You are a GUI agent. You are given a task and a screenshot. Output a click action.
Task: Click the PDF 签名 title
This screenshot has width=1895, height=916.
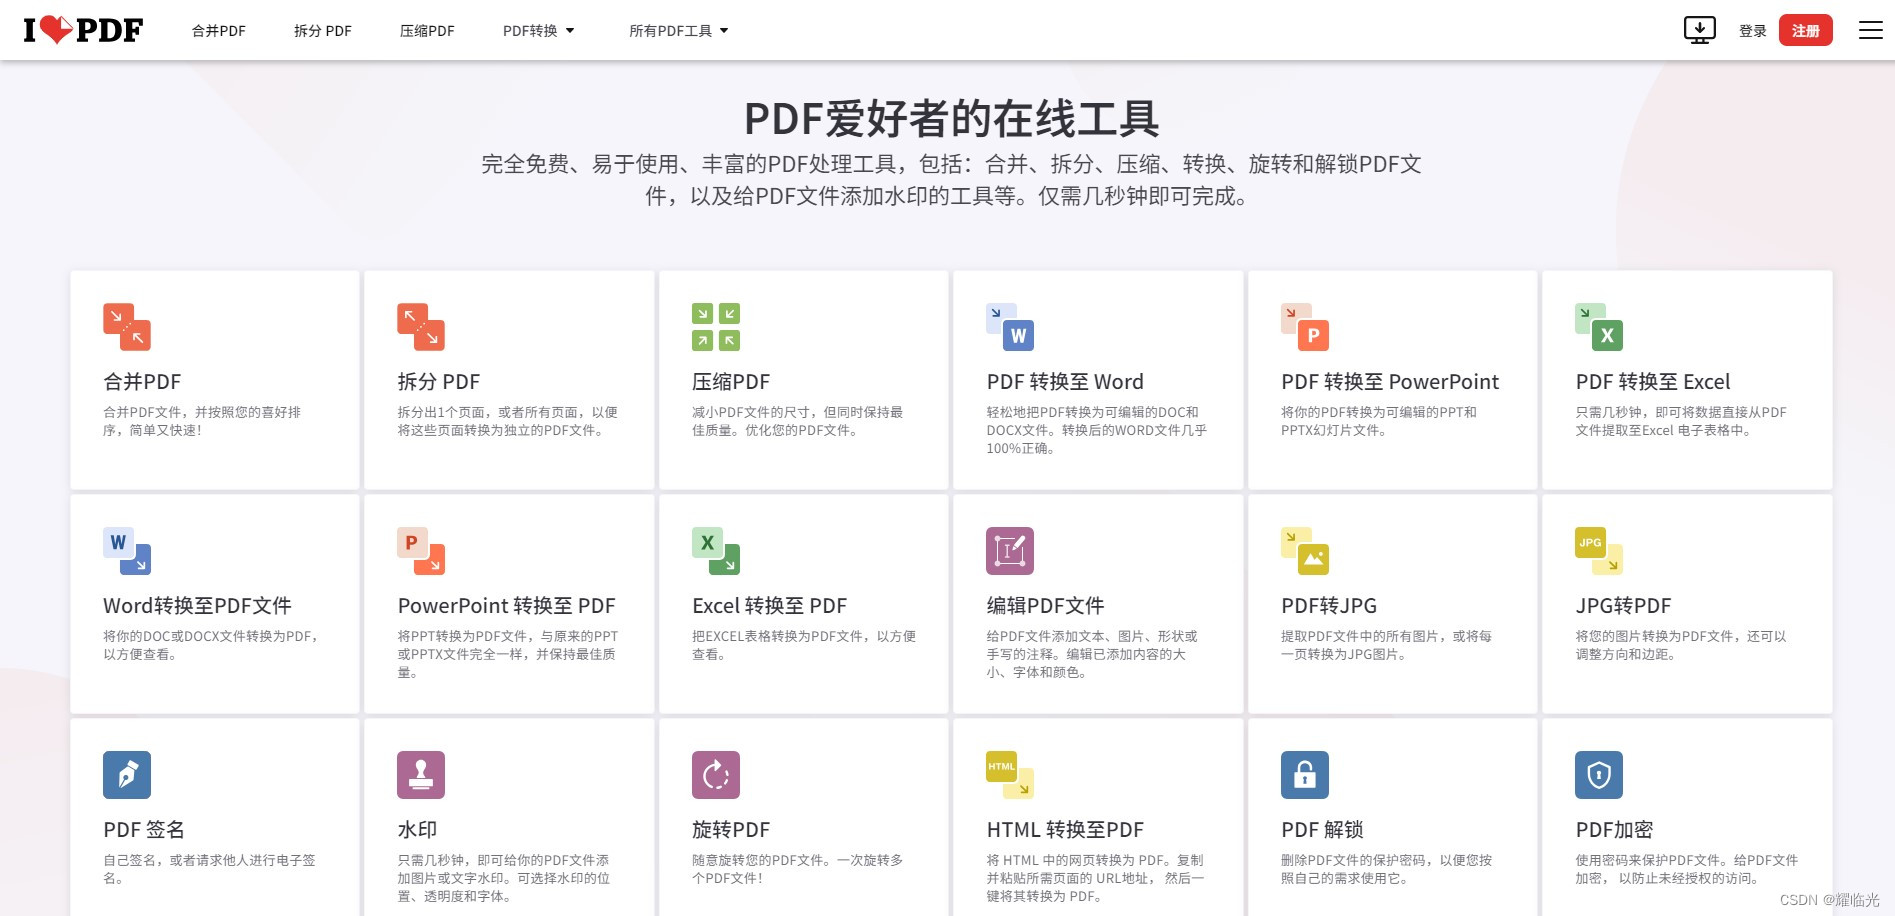[x=144, y=830]
